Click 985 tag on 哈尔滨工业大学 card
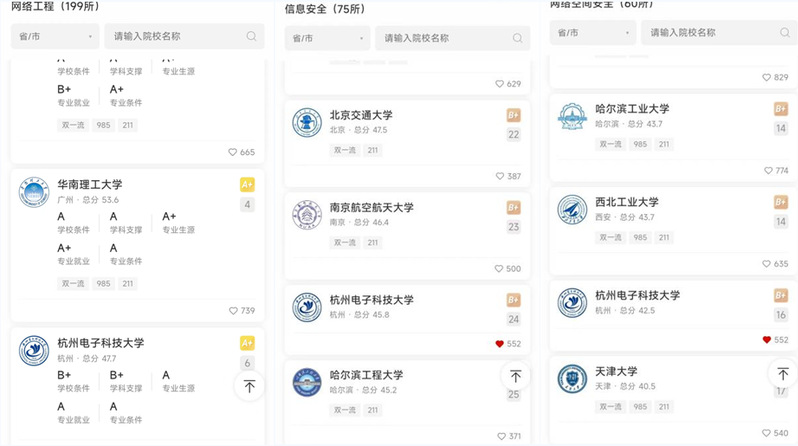Screen dimensions: 798x446 [640, 144]
